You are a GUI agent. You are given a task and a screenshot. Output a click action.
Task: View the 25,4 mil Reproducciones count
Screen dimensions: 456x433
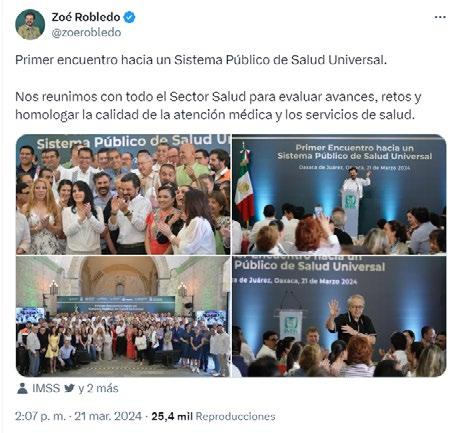click(213, 416)
